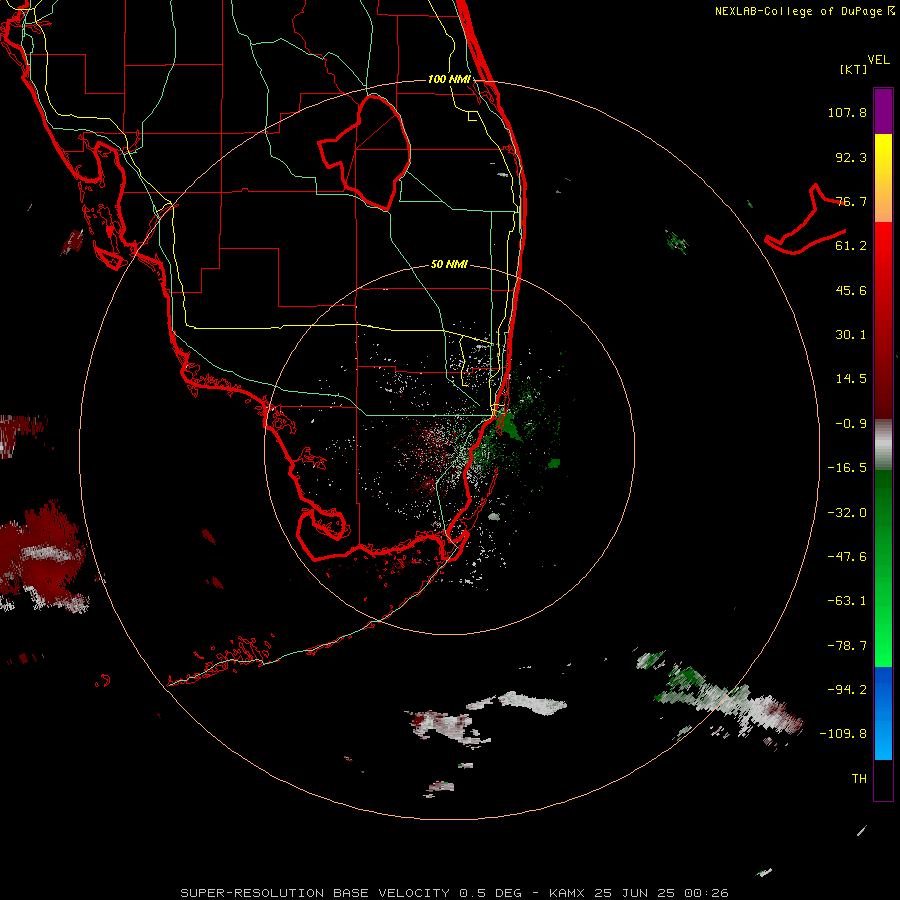Pick the black TH segment of color bar
Screen dimensions: 900x900
[883, 780]
